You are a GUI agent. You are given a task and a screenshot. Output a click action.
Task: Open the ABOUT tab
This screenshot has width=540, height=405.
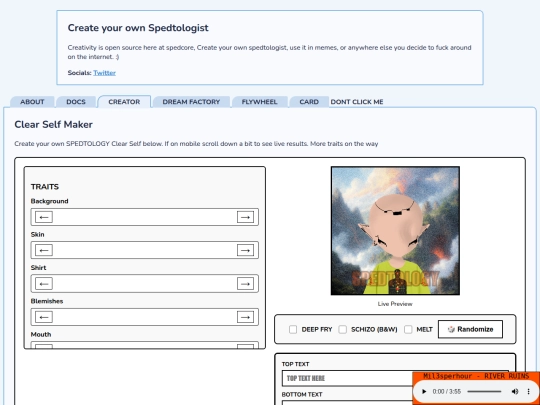coord(32,102)
